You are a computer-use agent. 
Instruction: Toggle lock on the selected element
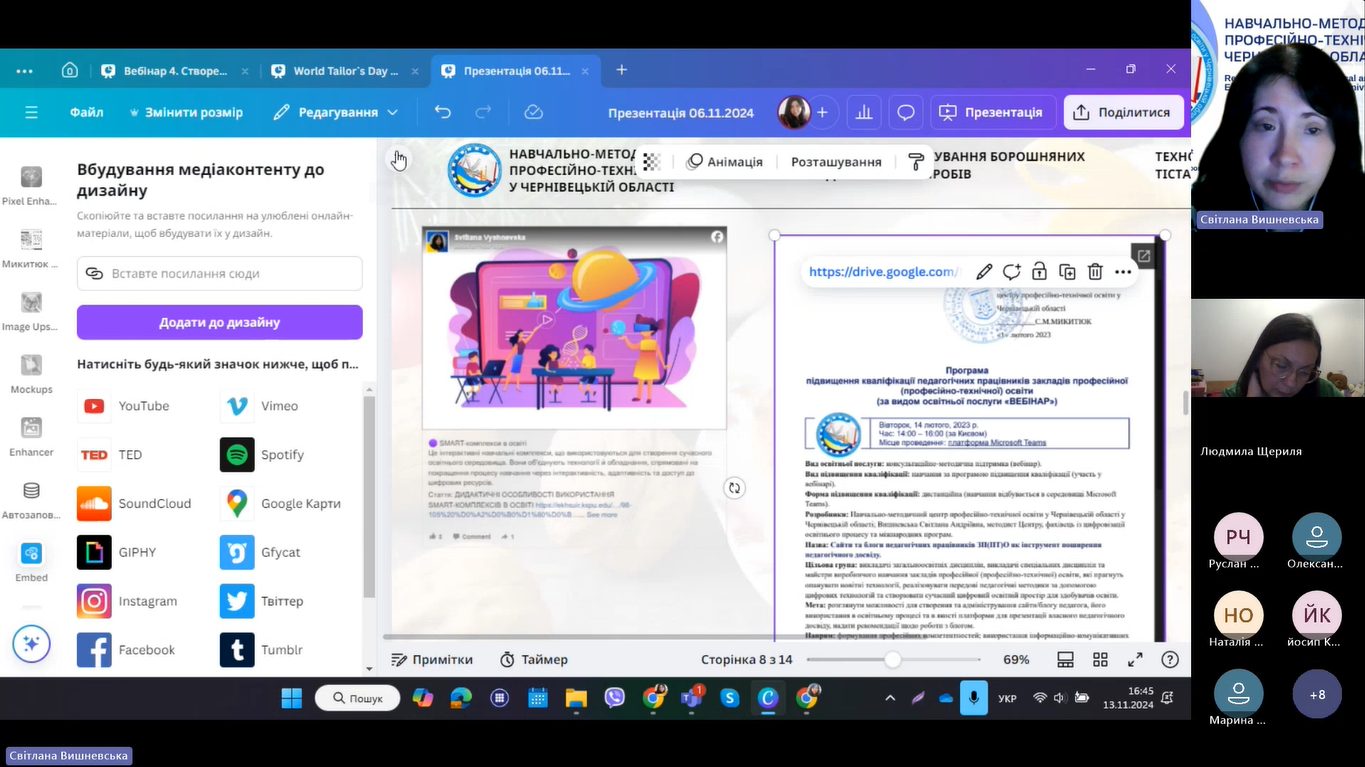[1039, 272]
